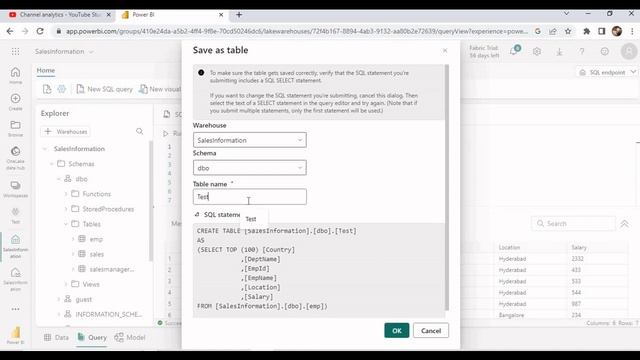Open the Test workspace in sidebar
This screenshot has width=640, height=360.
coord(16,215)
